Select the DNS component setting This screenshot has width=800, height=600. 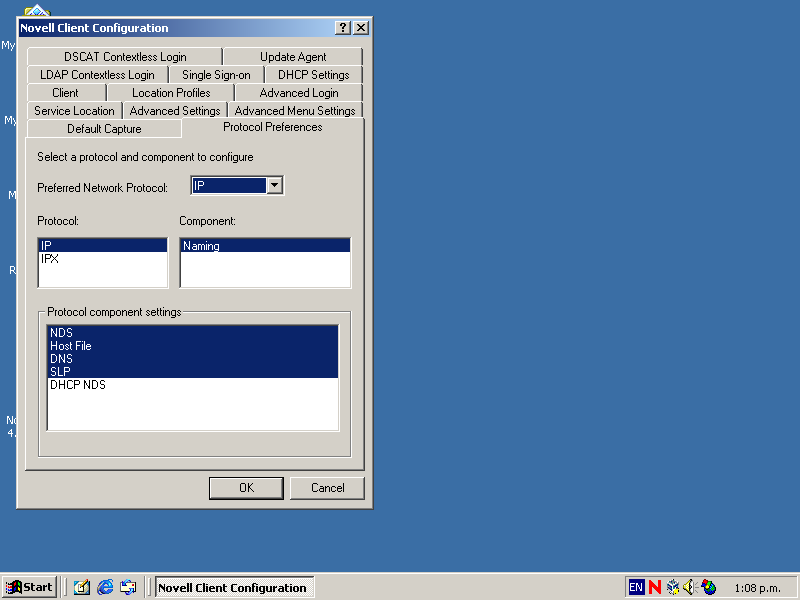[x=192, y=359]
